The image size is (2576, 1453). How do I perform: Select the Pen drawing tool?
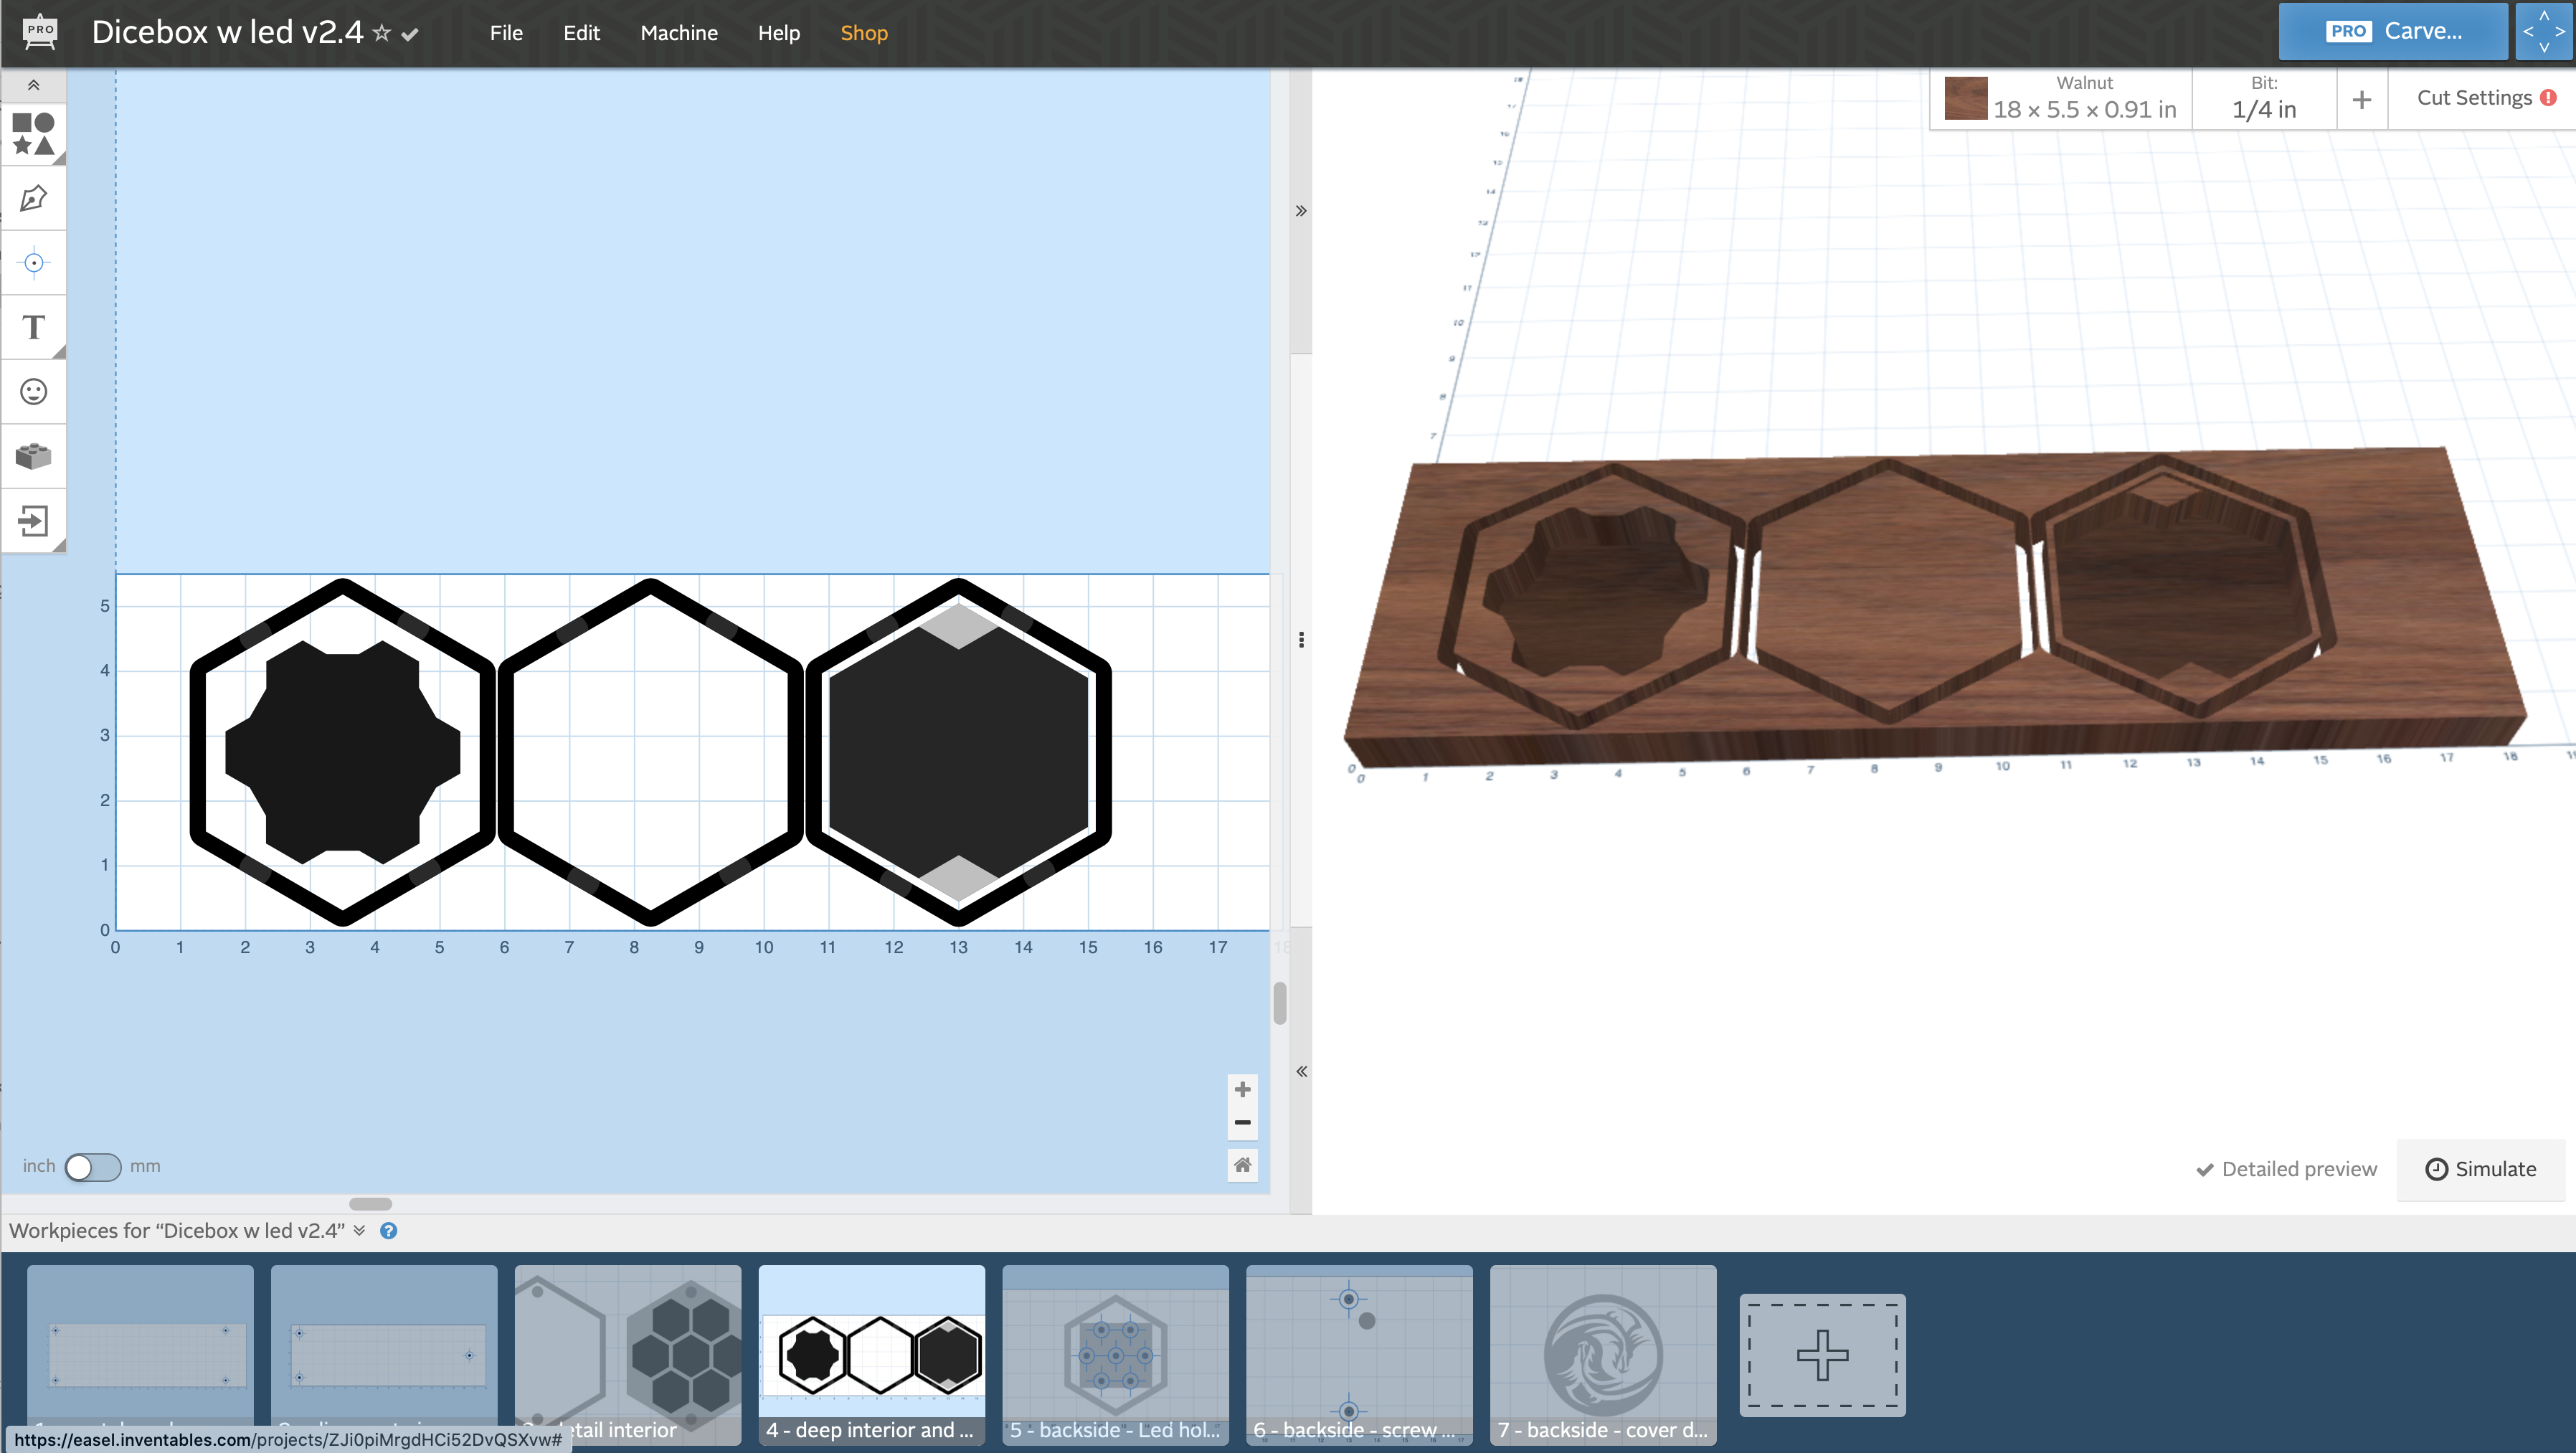[33, 199]
